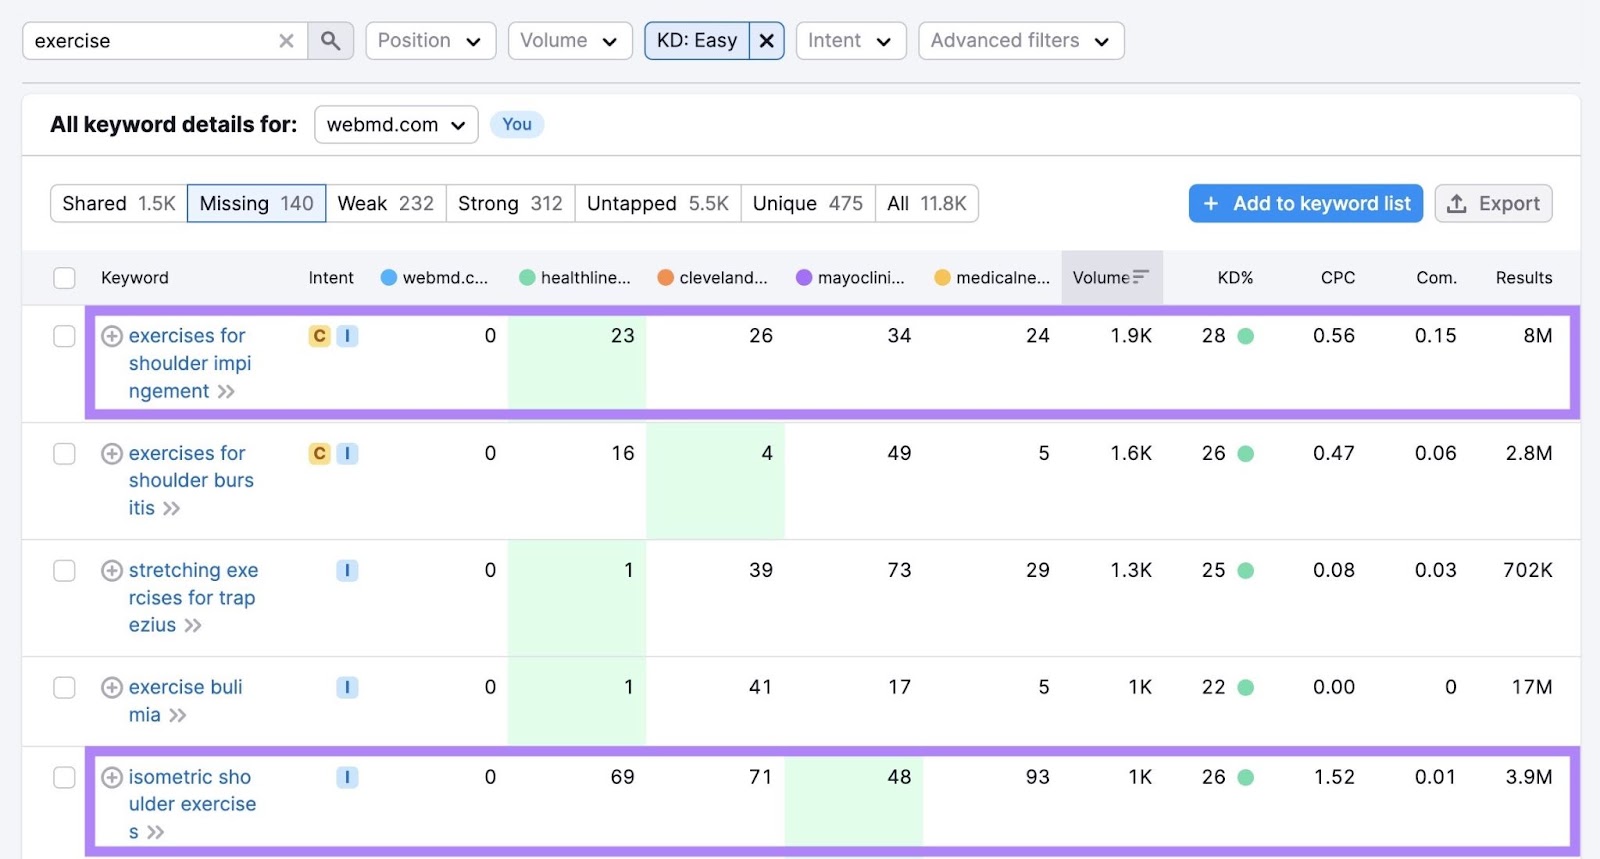Toggle the select-all checkbox in header
Viewport: 1600px width, 859px height.
click(64, 278)
